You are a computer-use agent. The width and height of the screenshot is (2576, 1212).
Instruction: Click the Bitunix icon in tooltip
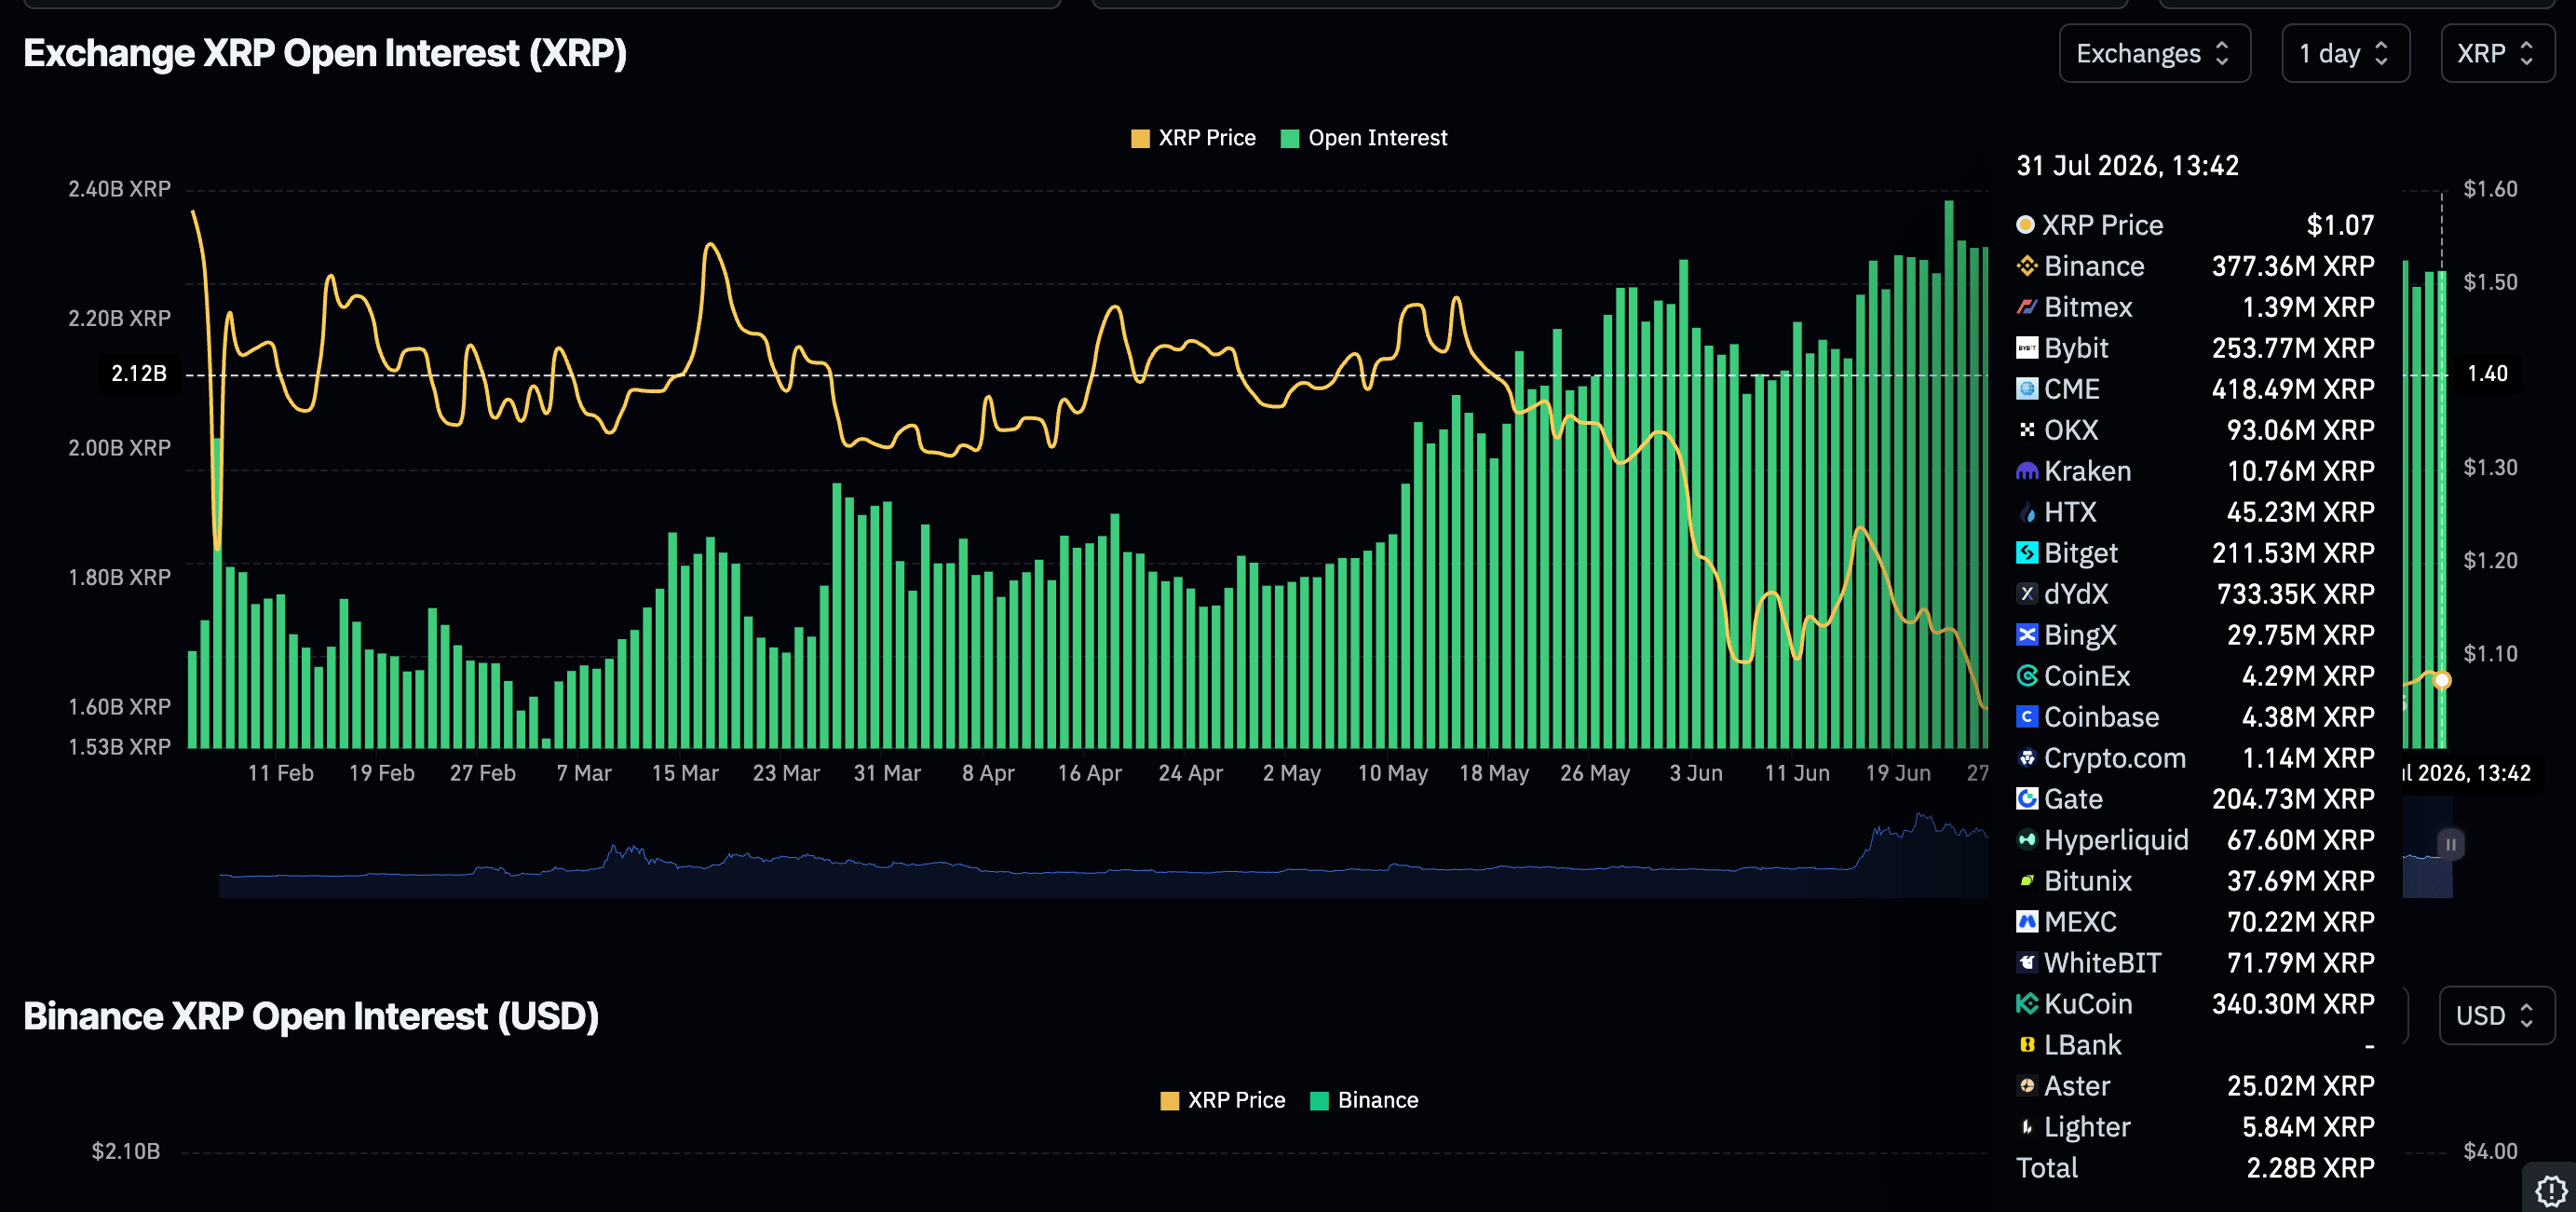coord(2027,881)
